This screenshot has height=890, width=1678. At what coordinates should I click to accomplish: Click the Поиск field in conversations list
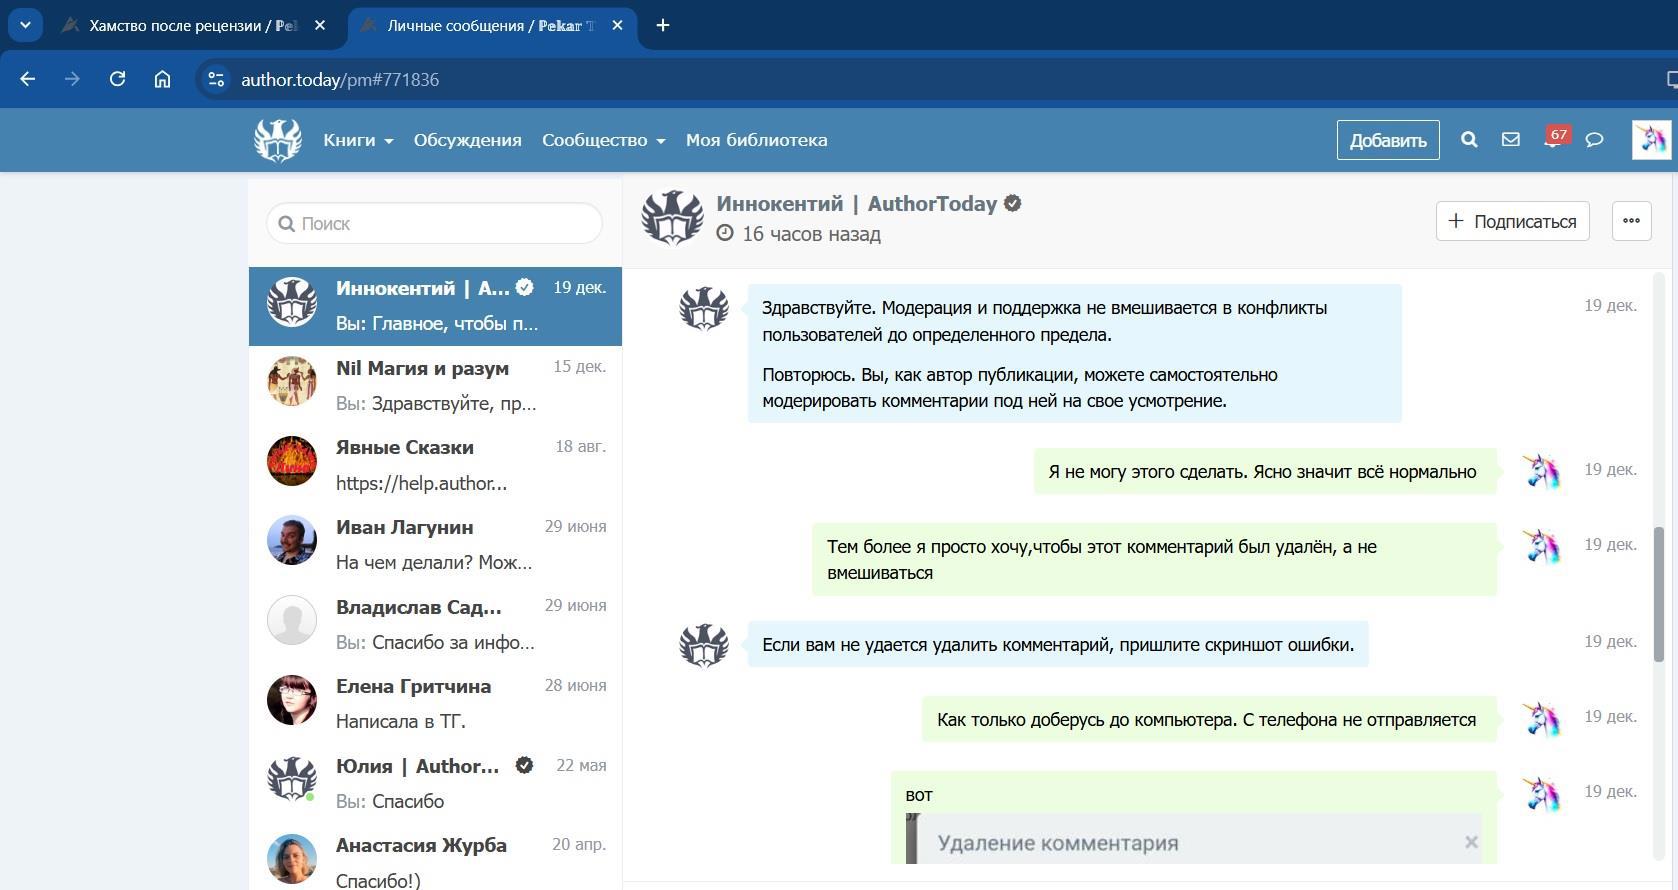(x=435, y=223)
